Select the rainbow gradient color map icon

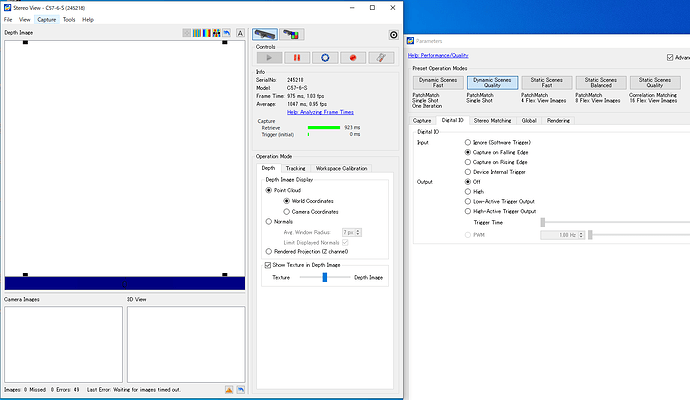(x=206, y=33)
